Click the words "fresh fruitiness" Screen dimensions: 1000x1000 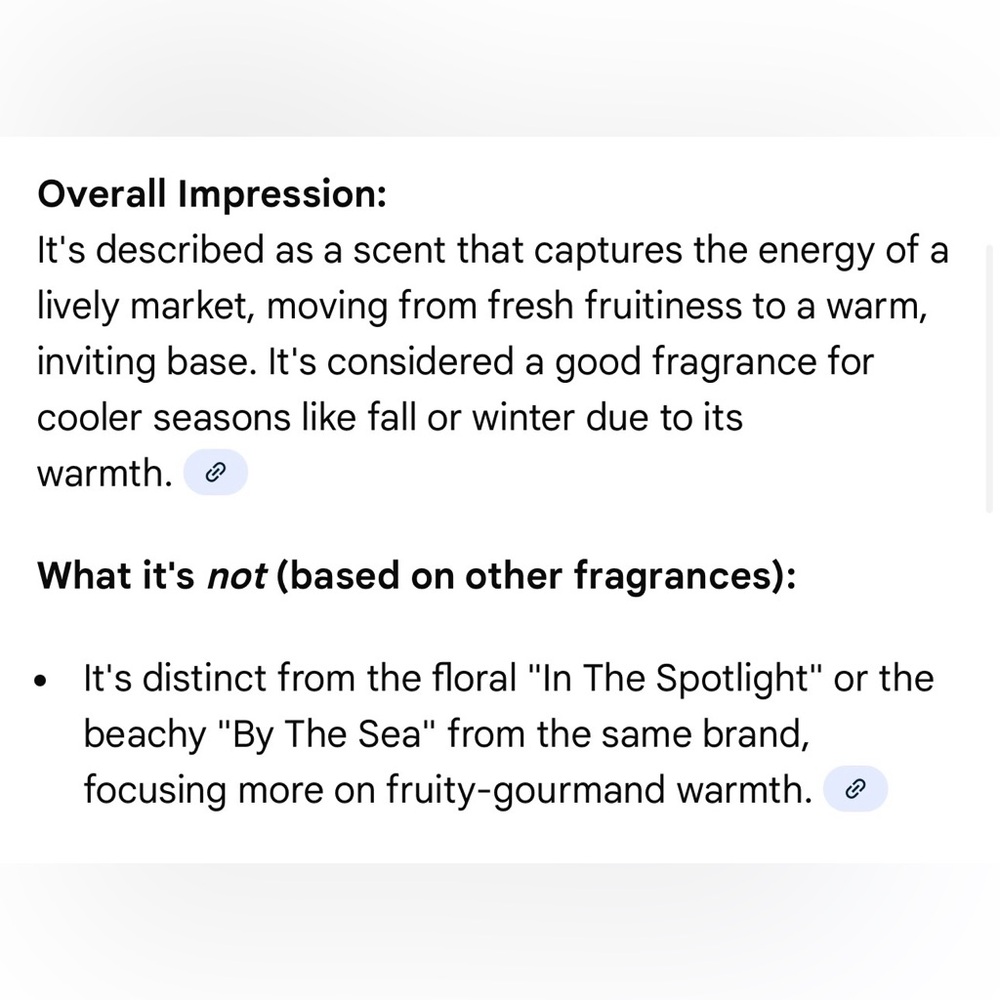(x=615, y=305)
